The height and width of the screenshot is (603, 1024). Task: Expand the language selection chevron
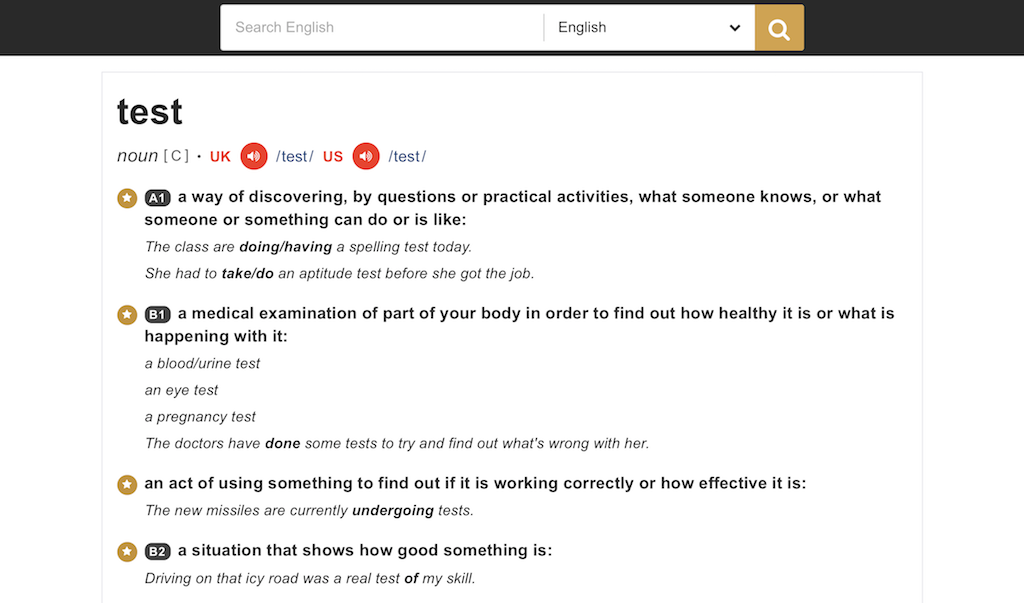pyautogui.click(x=735, y=27)
